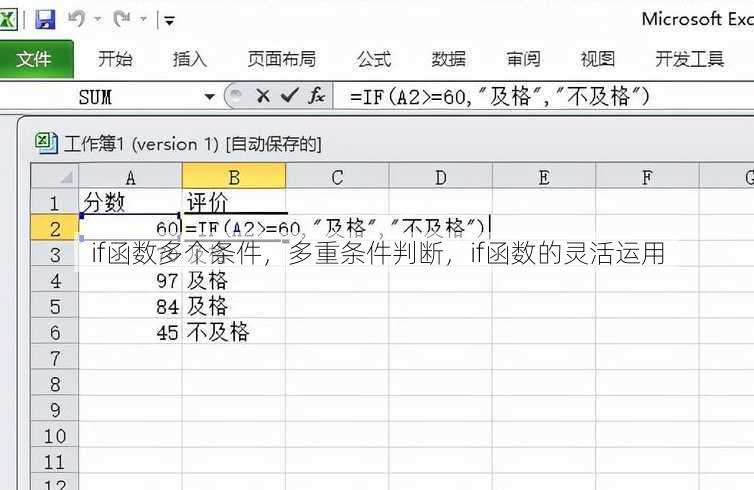This screenshot has width=754, height=490.
Task: Save workbook with floppy disk icon
Action: point(45,20)
